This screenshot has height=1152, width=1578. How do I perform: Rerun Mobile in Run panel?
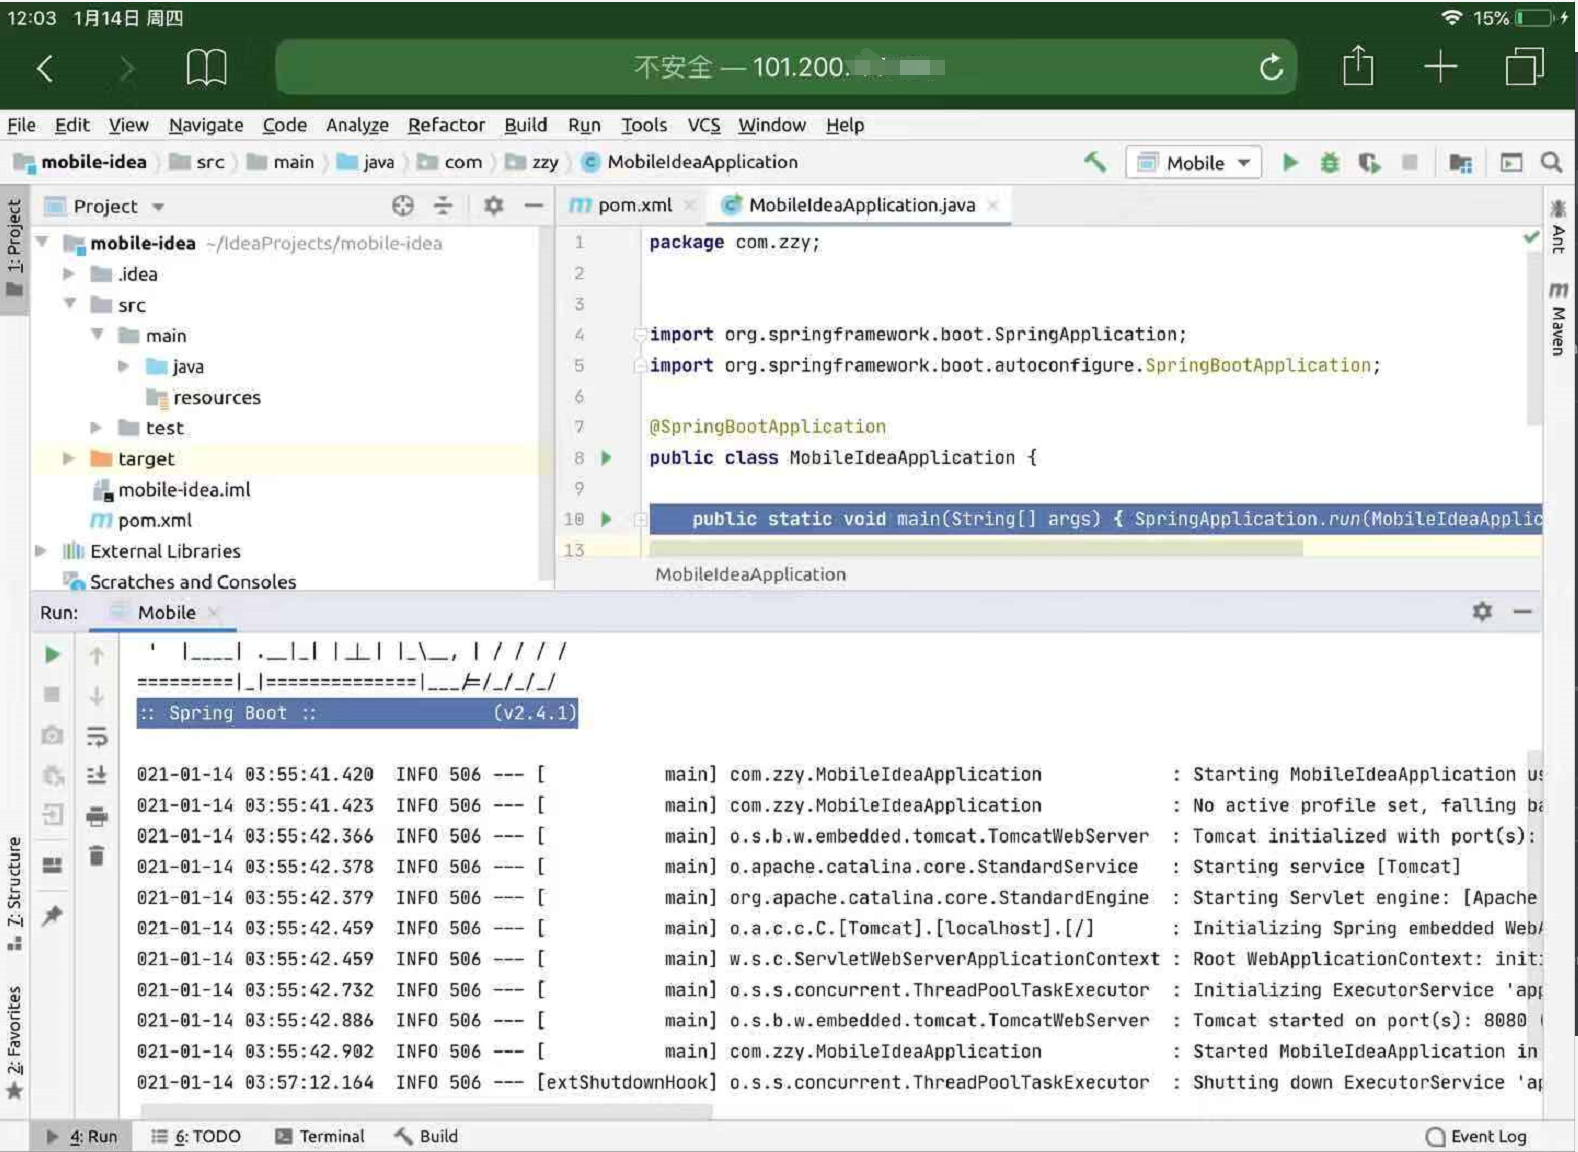pos(52,655)
